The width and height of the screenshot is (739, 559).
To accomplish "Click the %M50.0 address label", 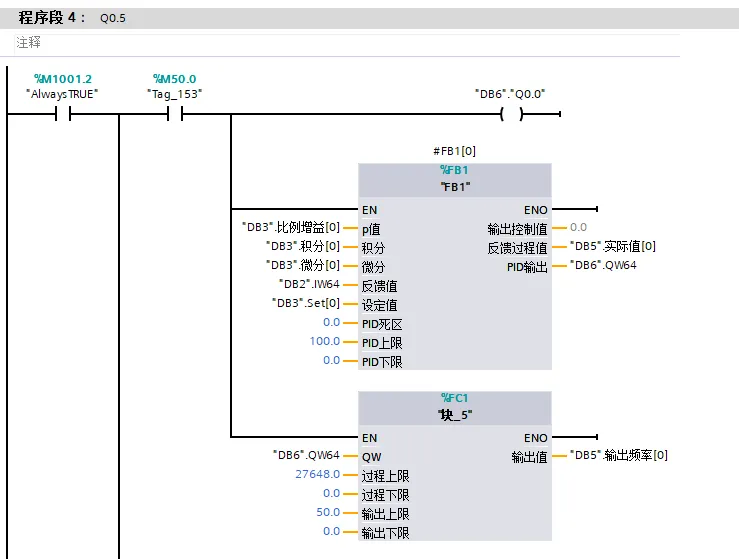I will (174, 79).
